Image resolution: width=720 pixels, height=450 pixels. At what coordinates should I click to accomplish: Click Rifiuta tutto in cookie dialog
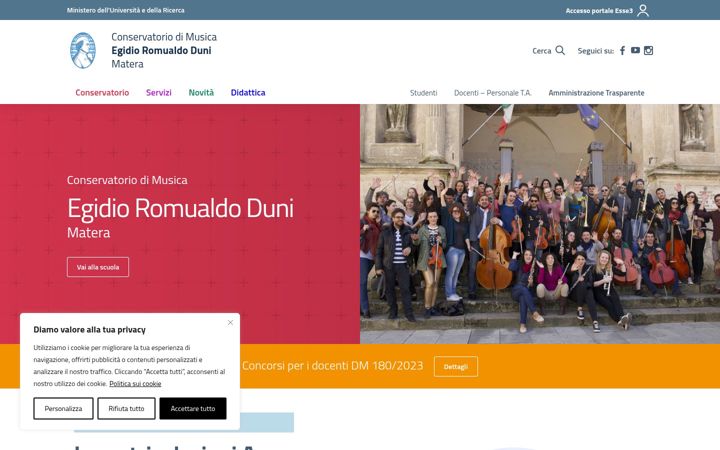tap(126, 408)
